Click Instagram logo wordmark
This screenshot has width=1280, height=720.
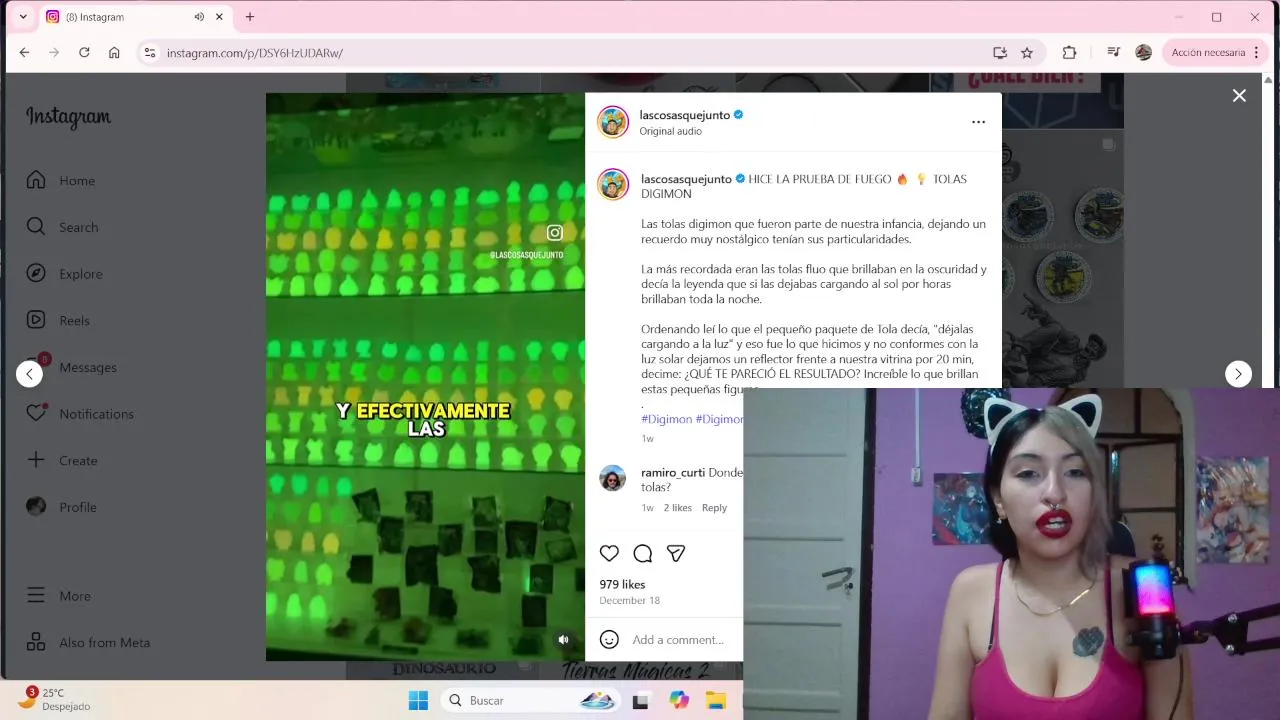pos(68,117)
